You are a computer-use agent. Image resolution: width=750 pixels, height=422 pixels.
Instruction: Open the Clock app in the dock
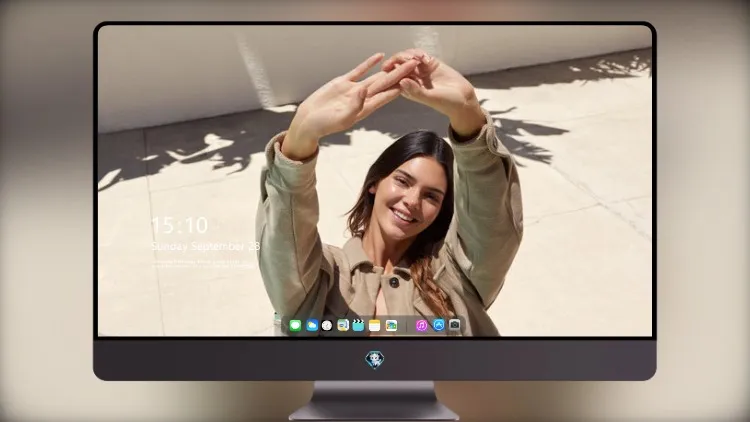pyautogui.click(x=327, y=326)
